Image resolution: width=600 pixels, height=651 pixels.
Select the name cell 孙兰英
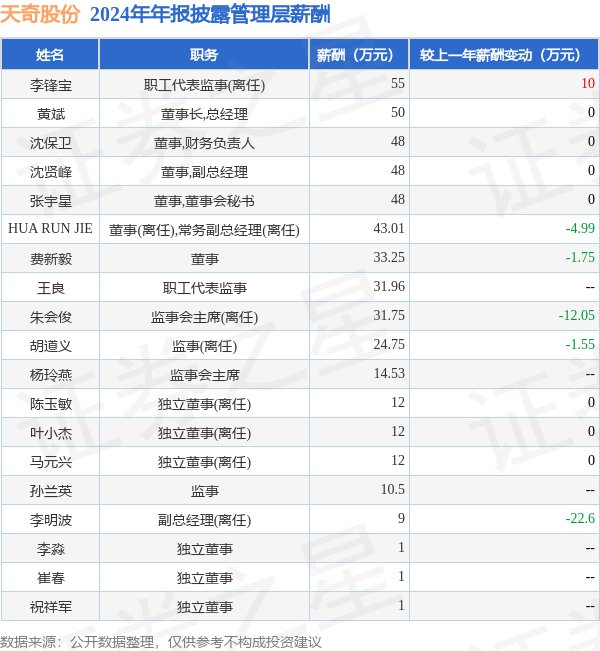pos(51,491)
